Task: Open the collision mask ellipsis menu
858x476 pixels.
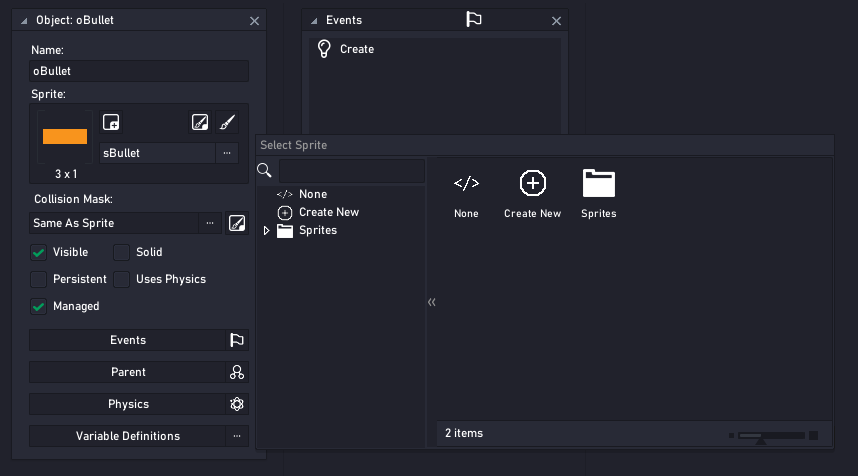Action: click(x=209, y=223)
